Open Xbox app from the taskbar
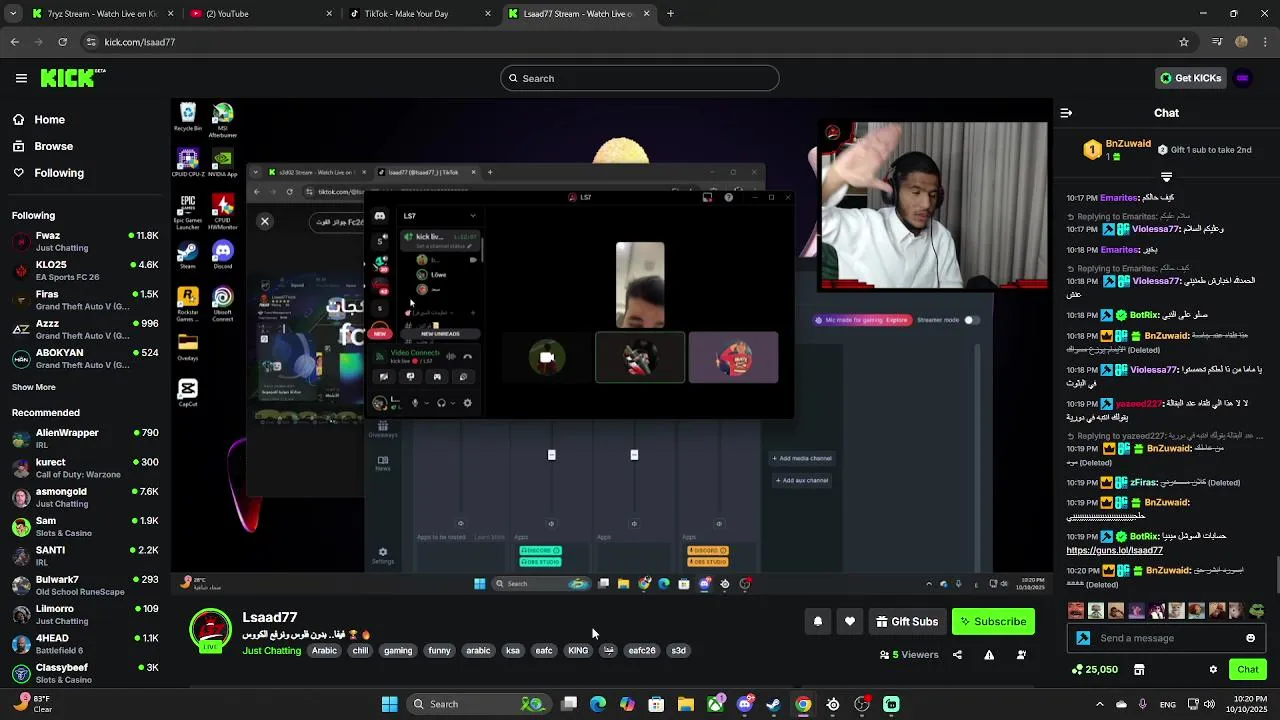1280x720 pixels. click(x=715, y=704)
